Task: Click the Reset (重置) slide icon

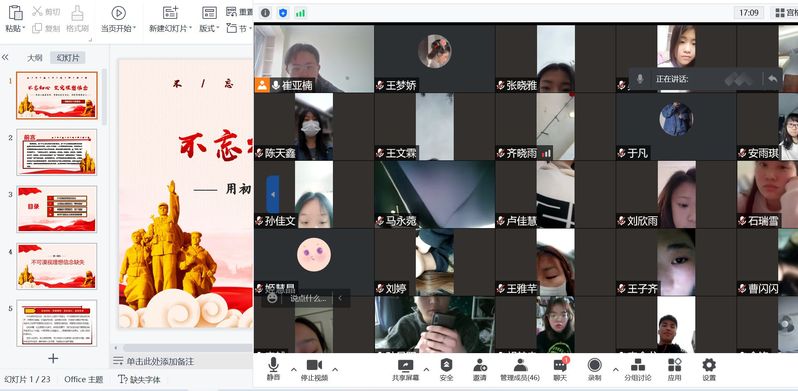Action: click(x=232, y=11)
